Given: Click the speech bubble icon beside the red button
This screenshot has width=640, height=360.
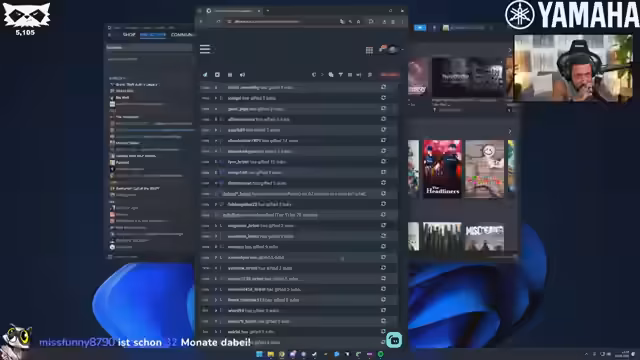Looking at the screenshot, I should [x=369, y=75].
